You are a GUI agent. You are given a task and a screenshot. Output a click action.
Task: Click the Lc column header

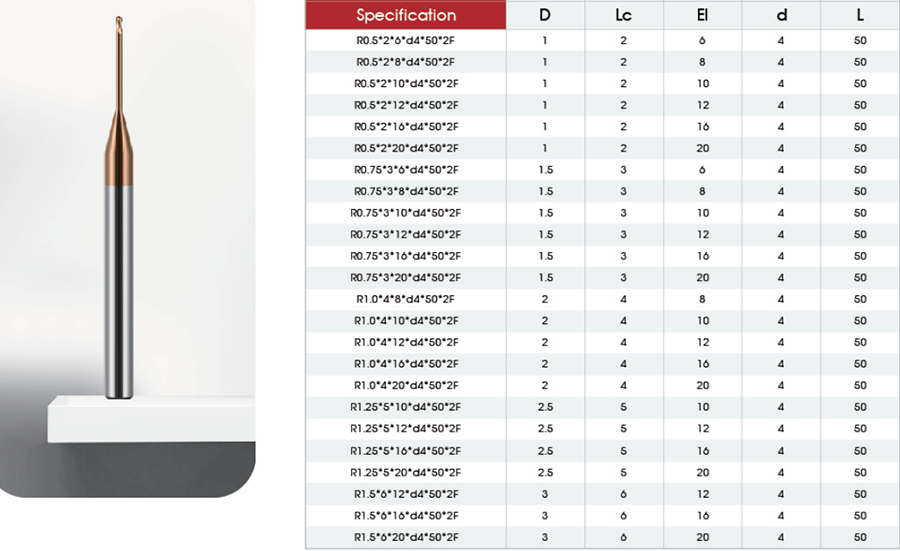(x=623, y=15)
